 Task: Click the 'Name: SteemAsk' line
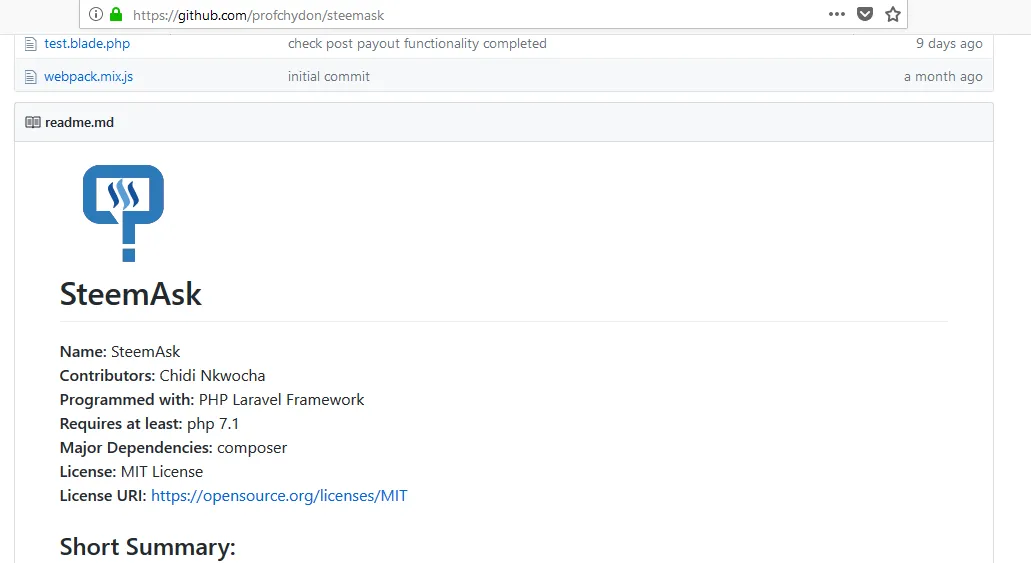pyautogui.click(x=120, y=352)
